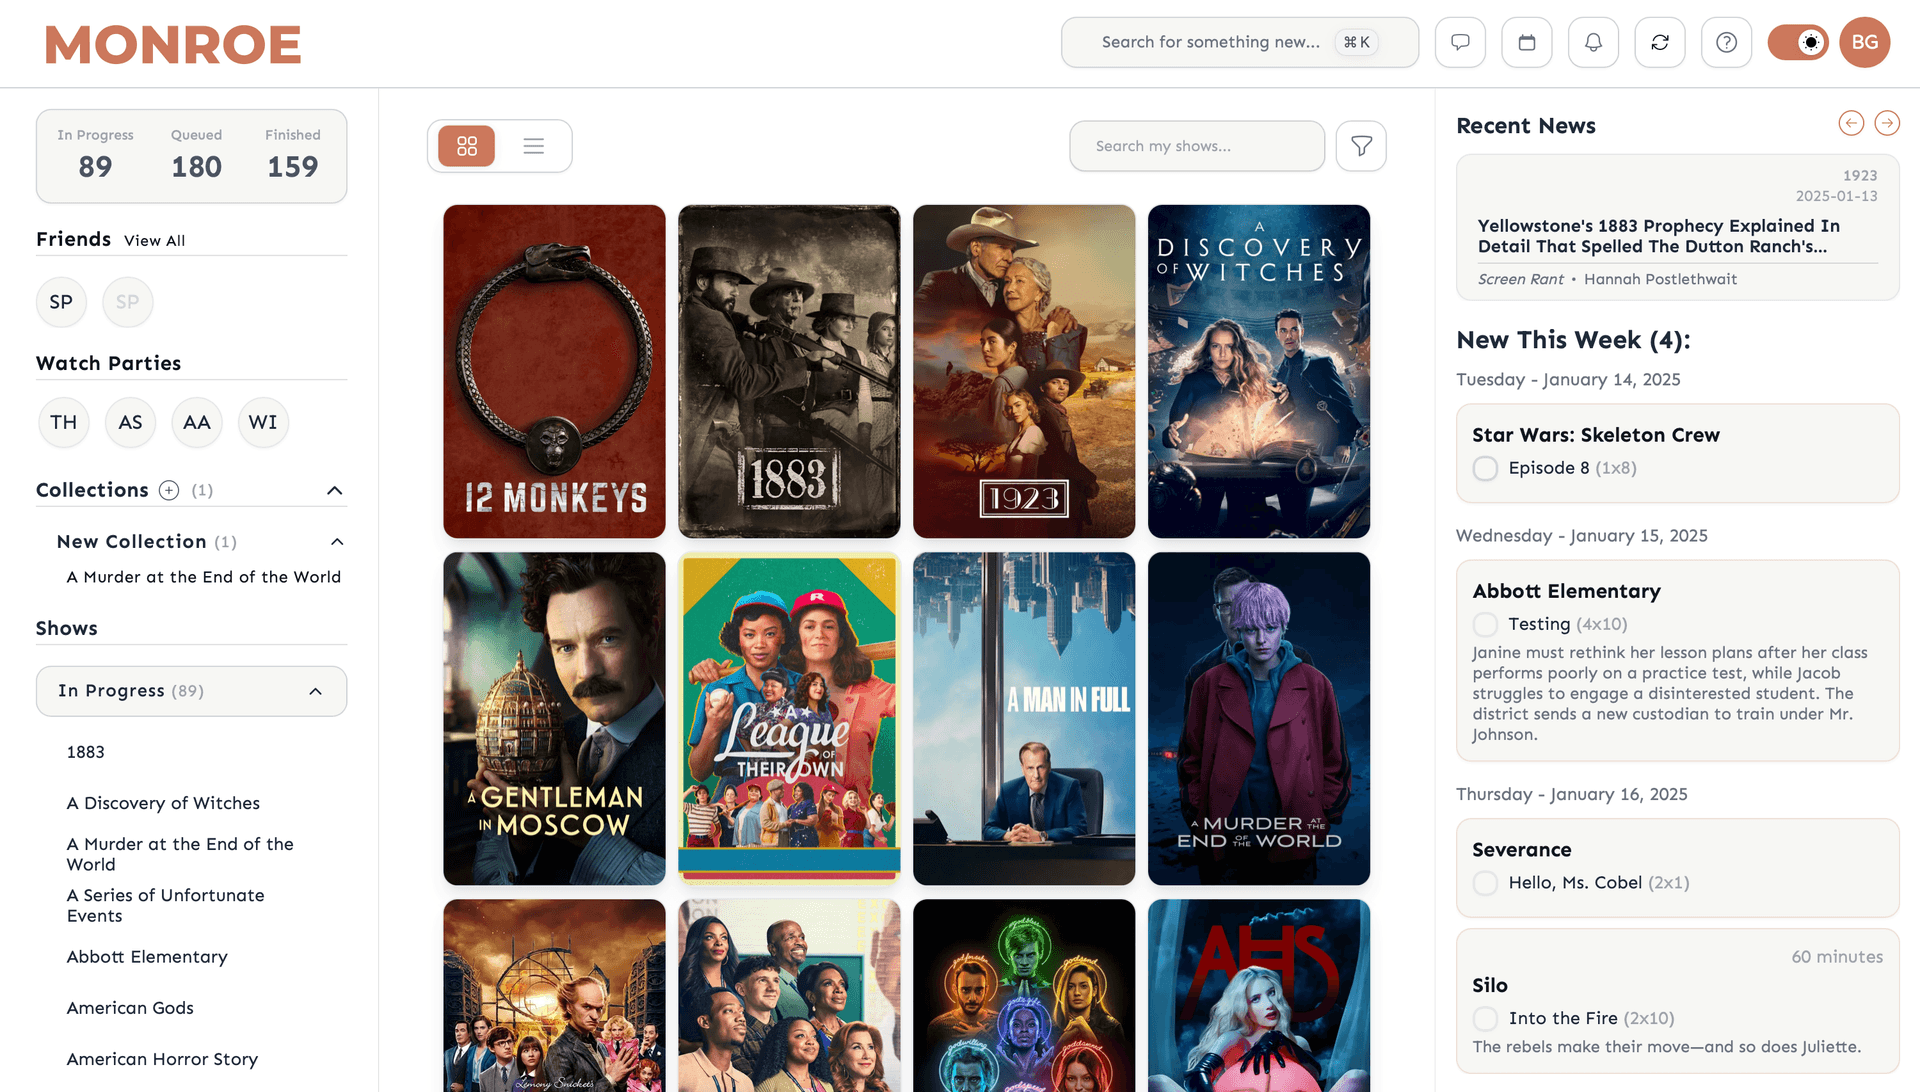Select the Finished stat tab
This screenshot has width=1920, height=1092.
pyautogui.click(x=292, y=156)
